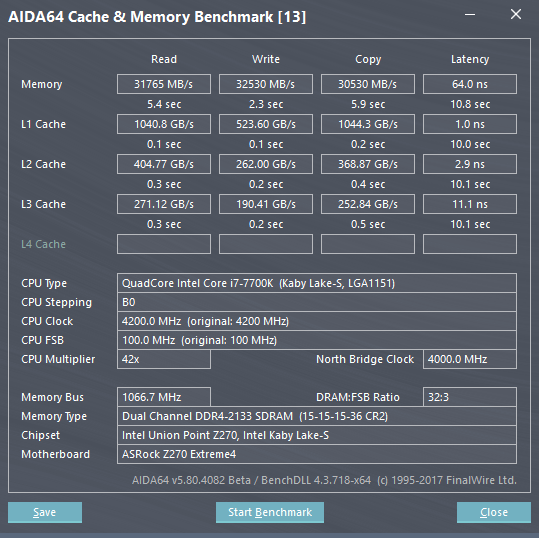Click DRAM:FSB Ratio value 32:3
The height and width of the screenshot is (538, 539).
point(470,397)
